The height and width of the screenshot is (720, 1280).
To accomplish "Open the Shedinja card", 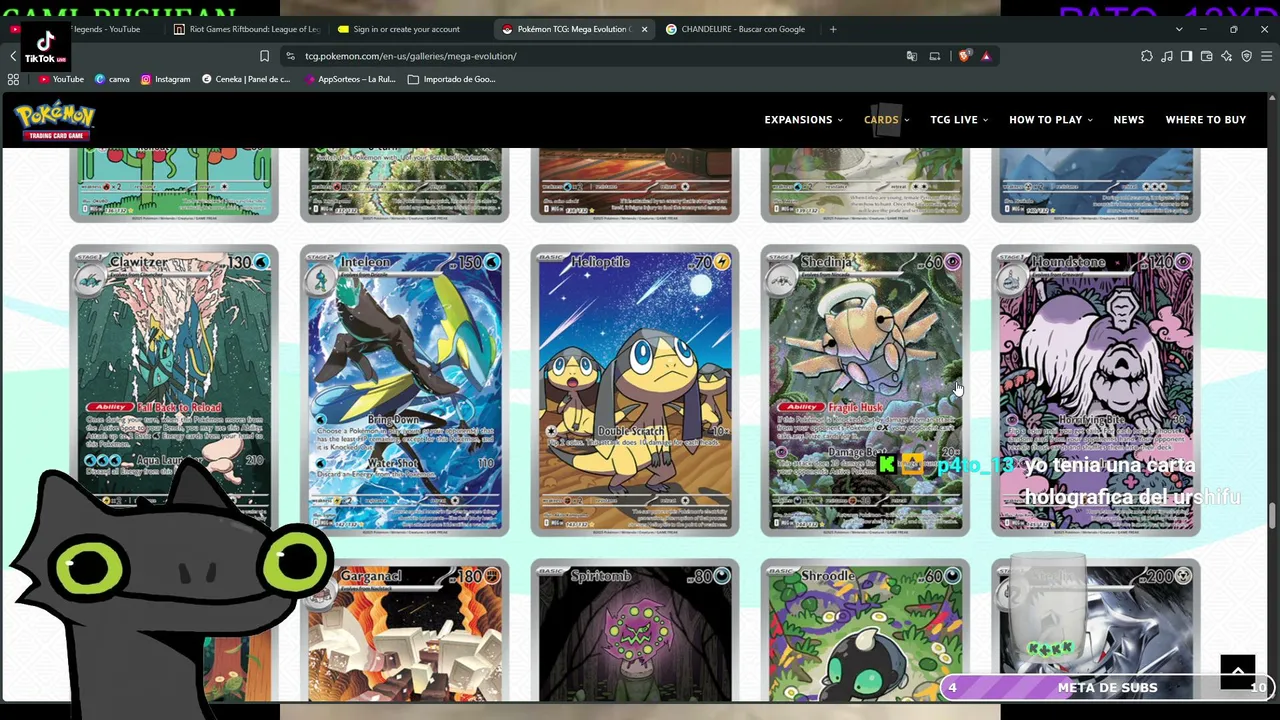I will coord(865,390).
